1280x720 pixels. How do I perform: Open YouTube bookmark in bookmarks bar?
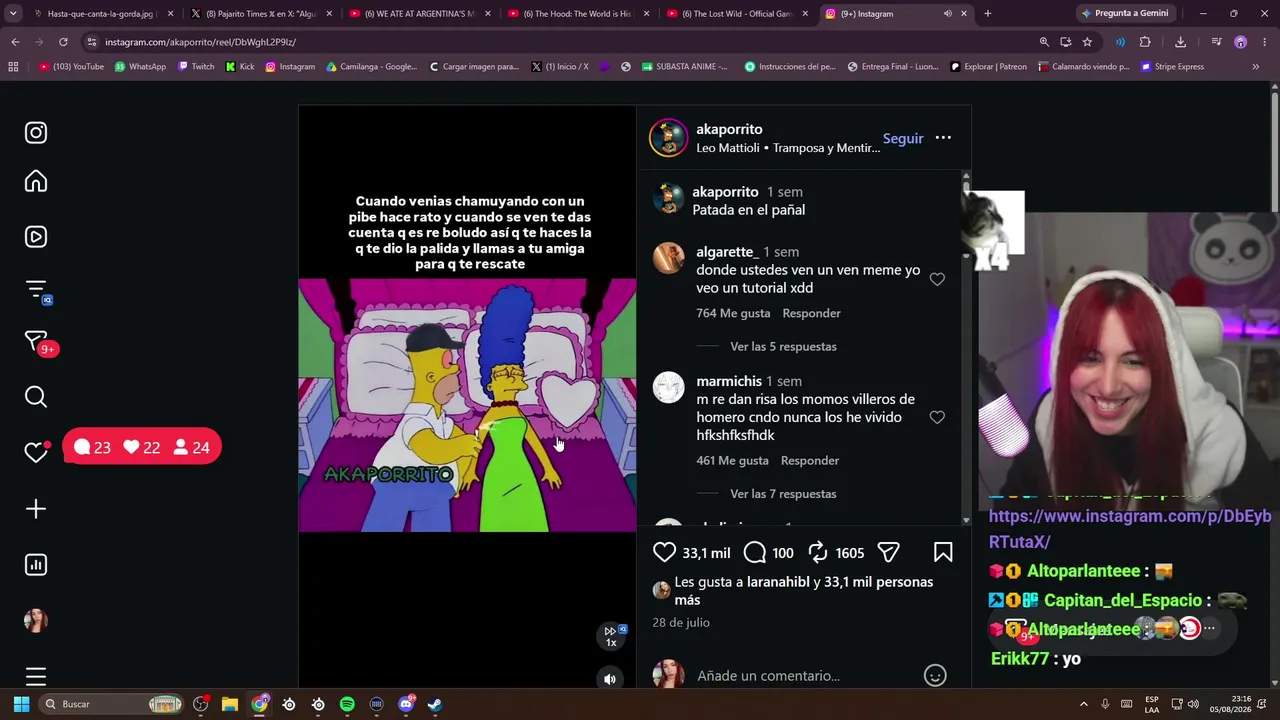pyautogui.click(x=71, y=67)
